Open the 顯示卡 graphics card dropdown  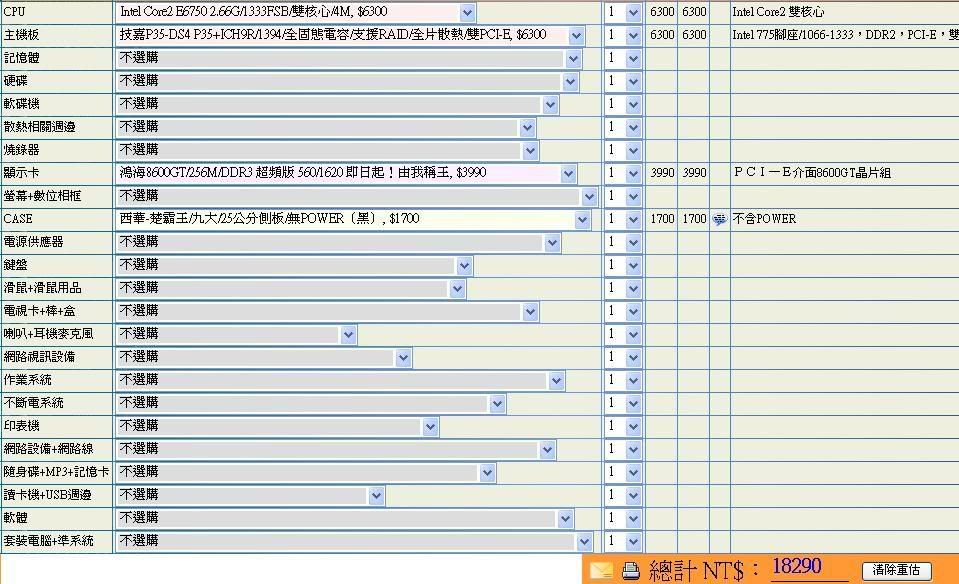[346, 173]
